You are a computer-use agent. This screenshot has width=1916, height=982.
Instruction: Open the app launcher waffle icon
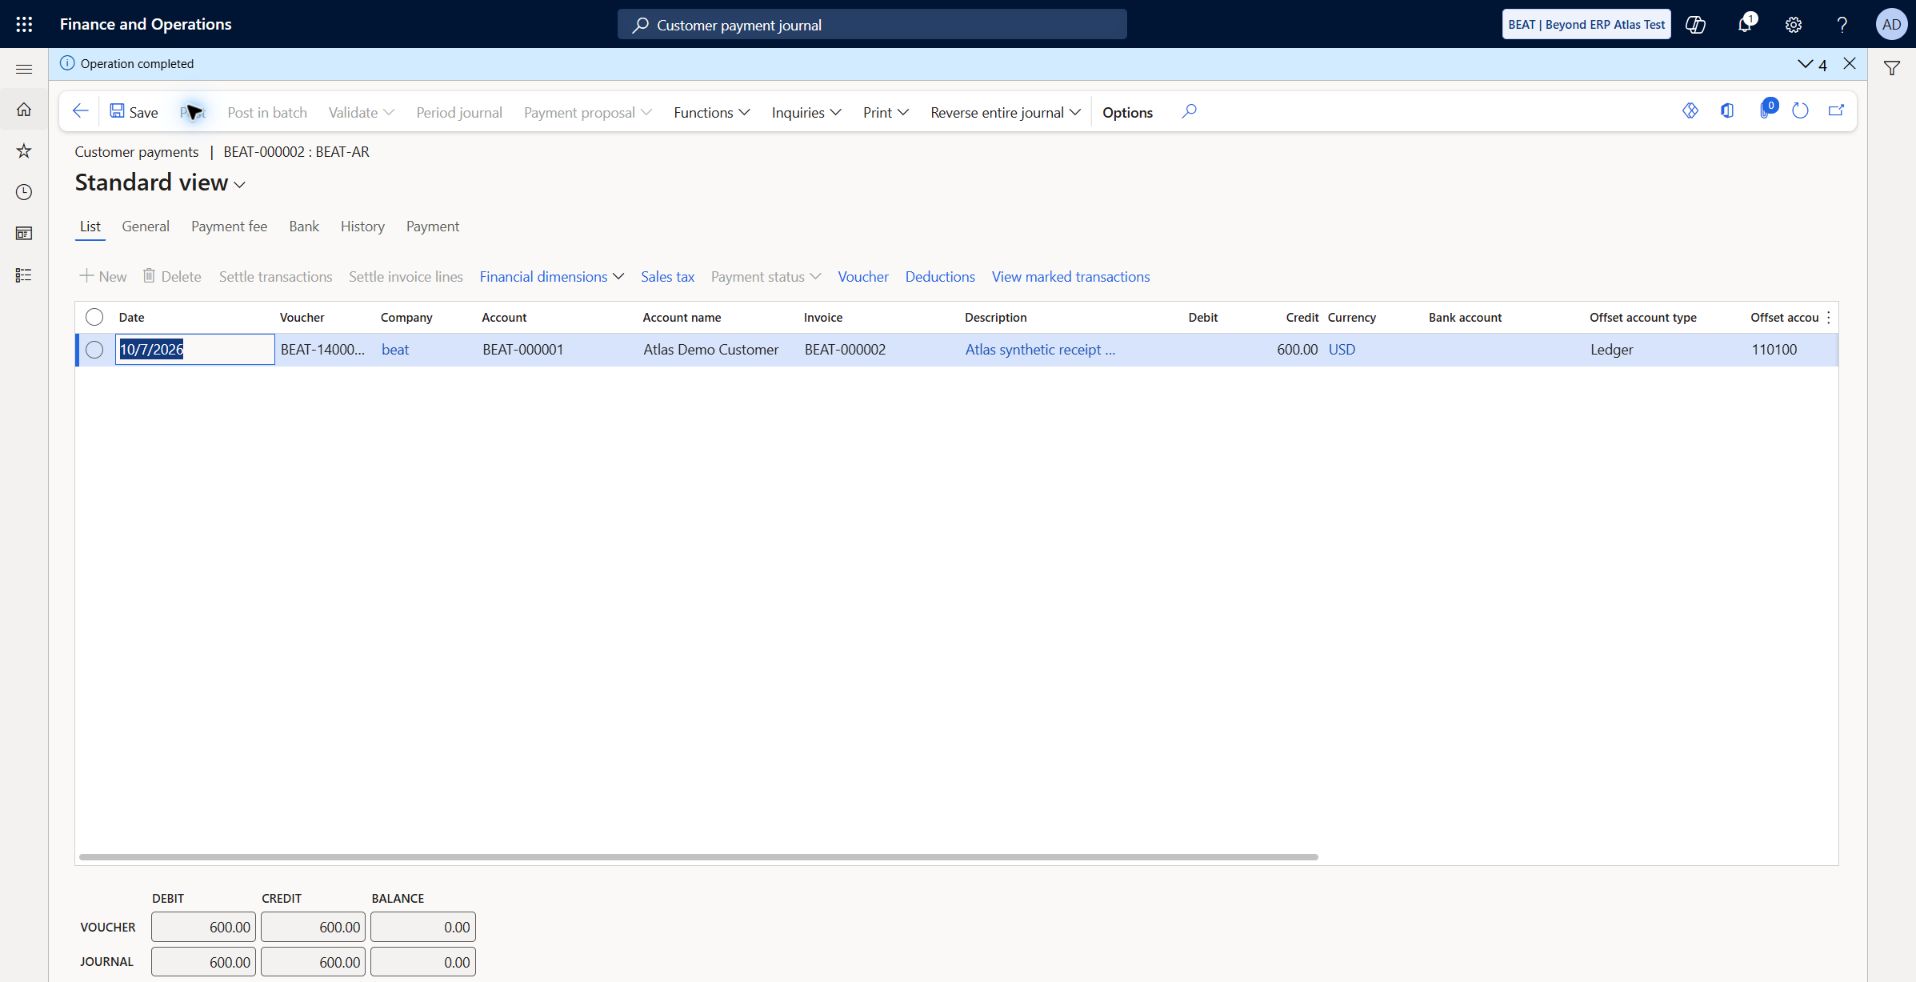24,24
